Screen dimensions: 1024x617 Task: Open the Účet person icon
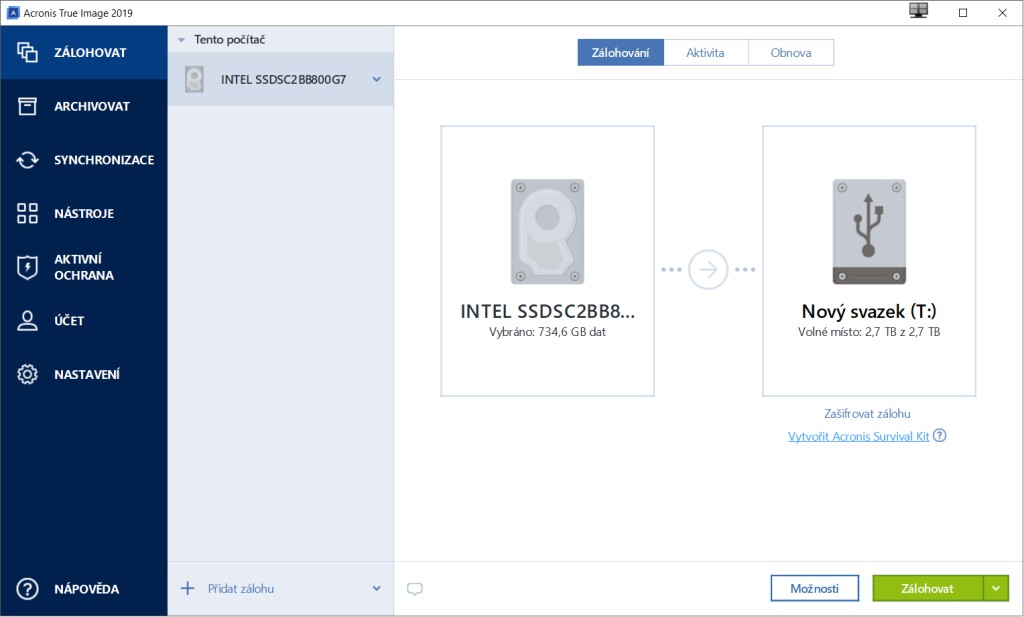(x=27, y=321)
